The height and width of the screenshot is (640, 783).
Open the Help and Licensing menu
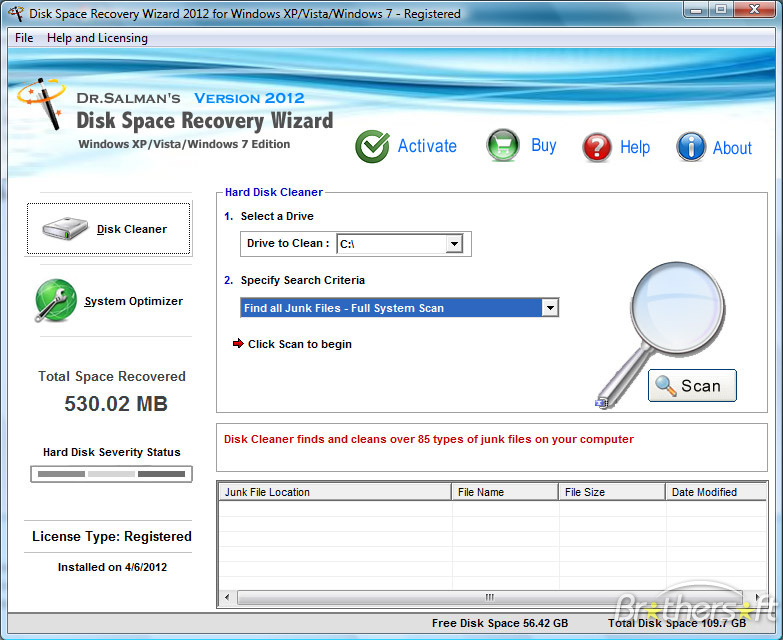coord(97,38)
